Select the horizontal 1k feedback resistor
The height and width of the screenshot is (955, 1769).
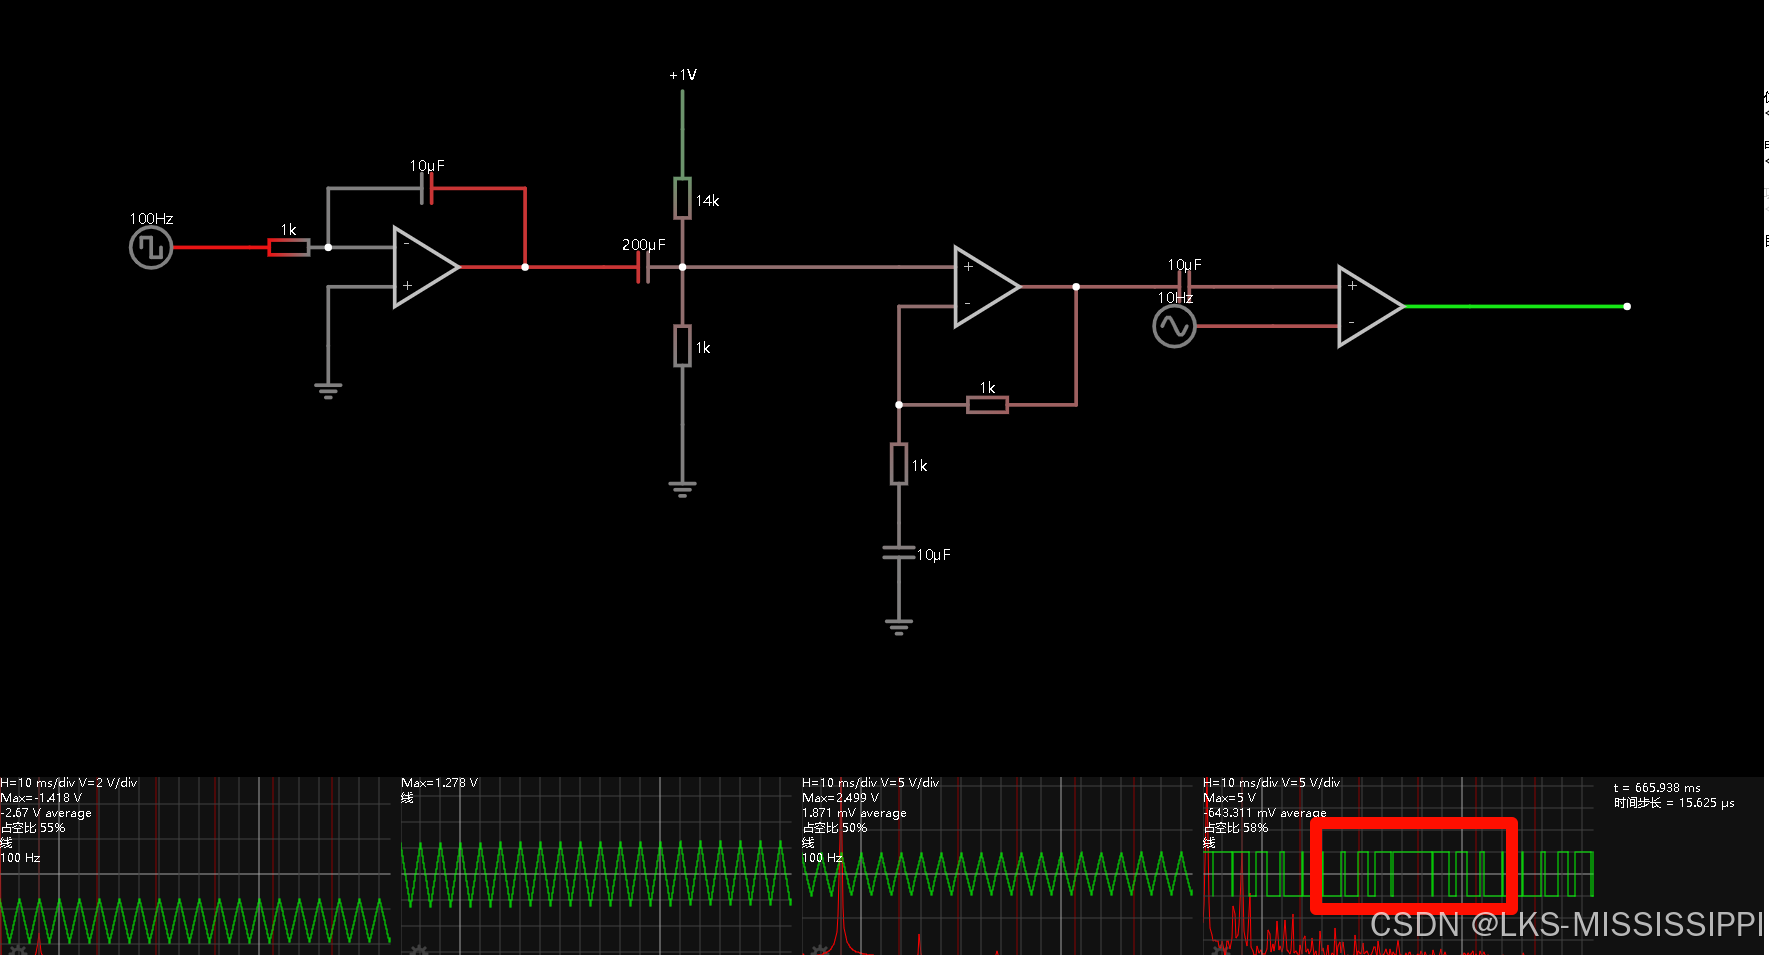click(987, 404)
